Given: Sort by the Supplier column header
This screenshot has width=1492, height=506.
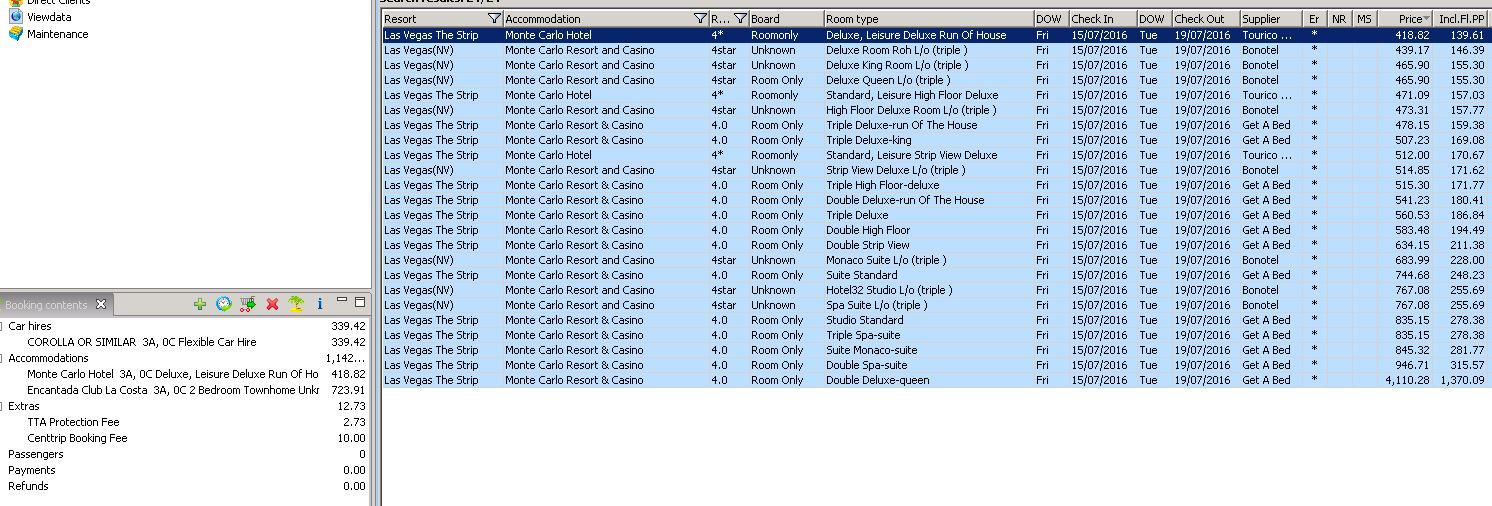Looking at the screenshot, I should click(x=1271, y=19).
